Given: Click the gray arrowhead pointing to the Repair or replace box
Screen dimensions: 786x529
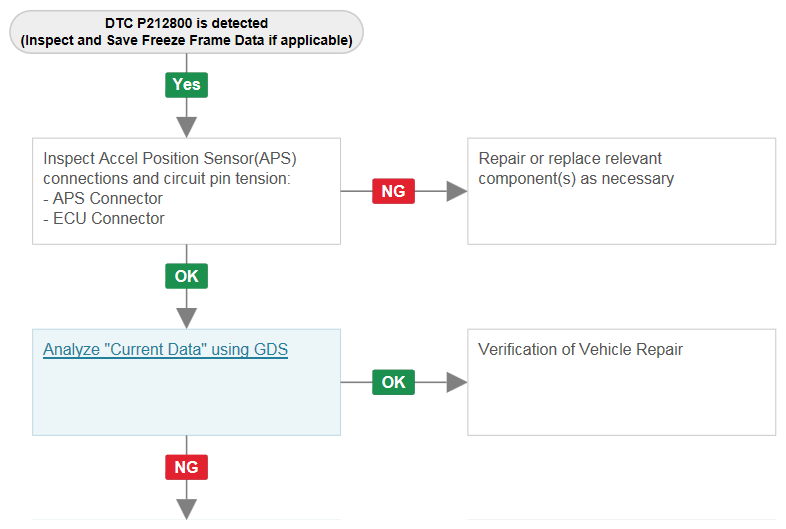Looking at the screenshot, I should [456, 191].
